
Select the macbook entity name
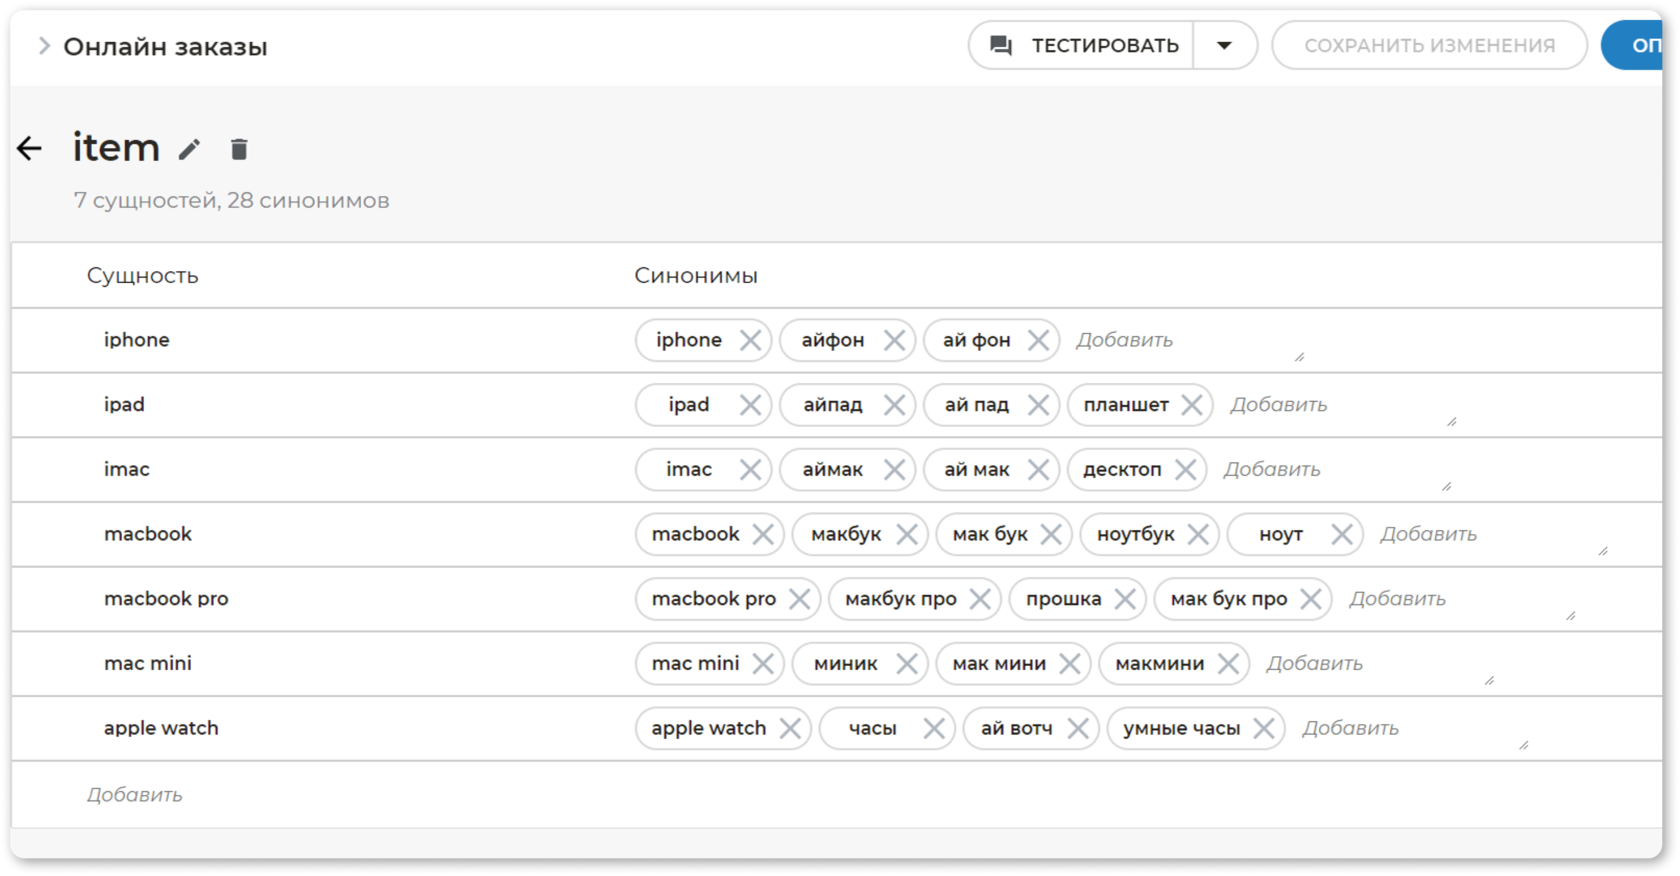[x=148, y=534]
